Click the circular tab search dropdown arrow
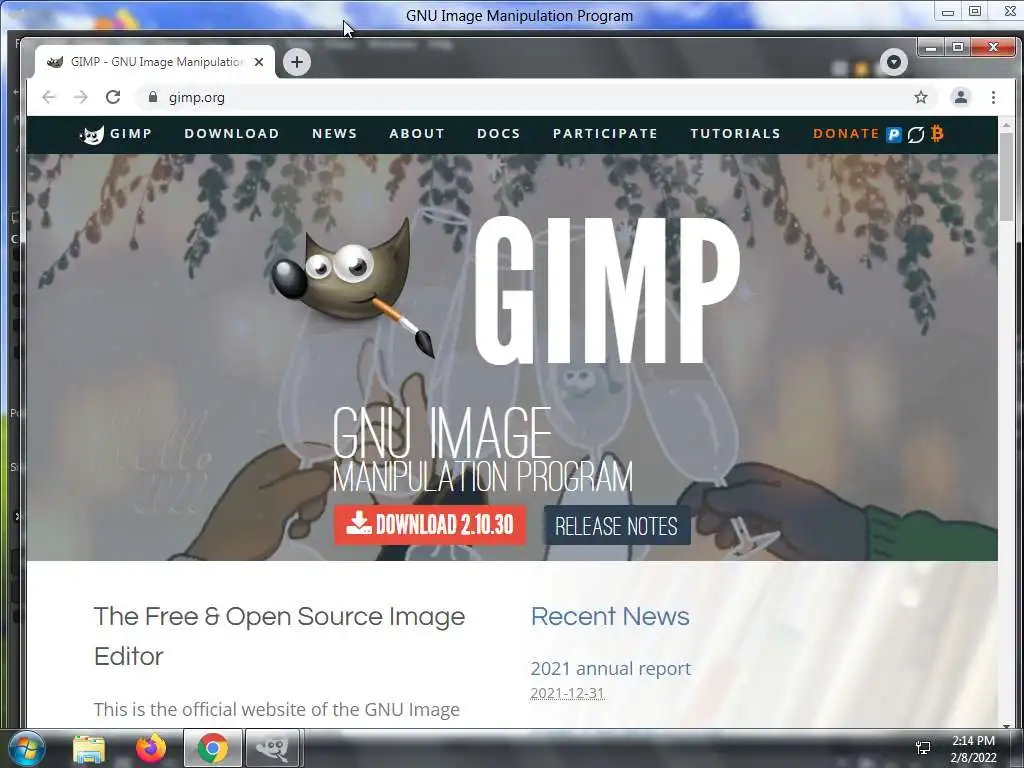 (894, 62)
